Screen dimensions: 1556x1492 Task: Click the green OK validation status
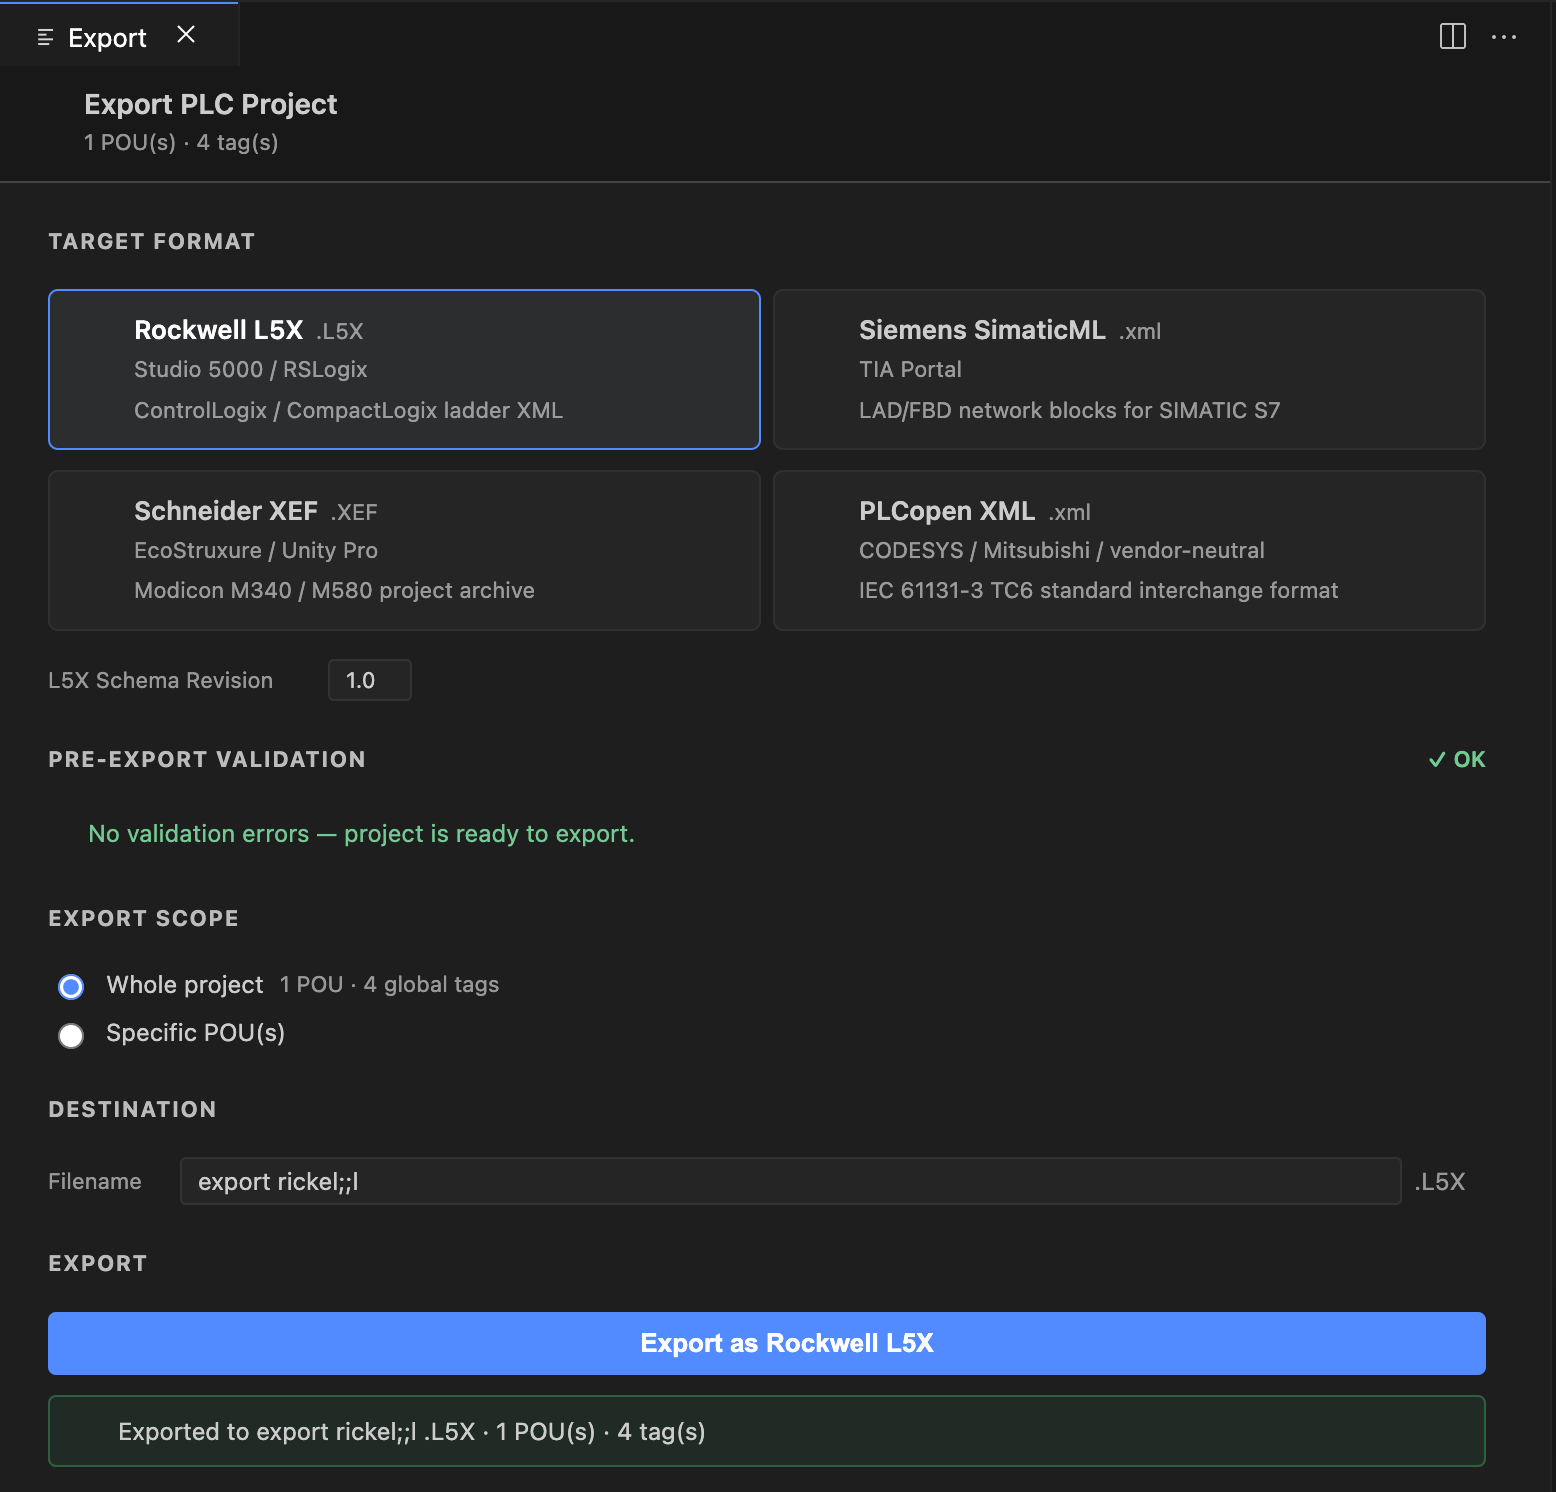click(x=1457, y=759)
